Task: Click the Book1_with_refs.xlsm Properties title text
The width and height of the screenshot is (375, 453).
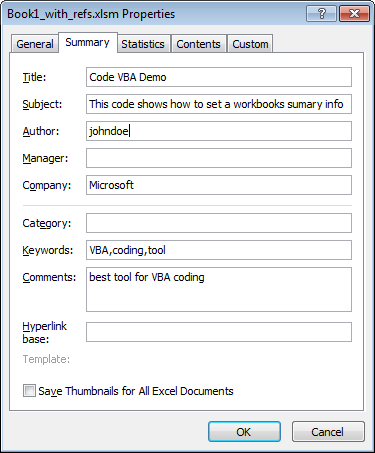Action: pyautogui.click(x=91, y=14)
